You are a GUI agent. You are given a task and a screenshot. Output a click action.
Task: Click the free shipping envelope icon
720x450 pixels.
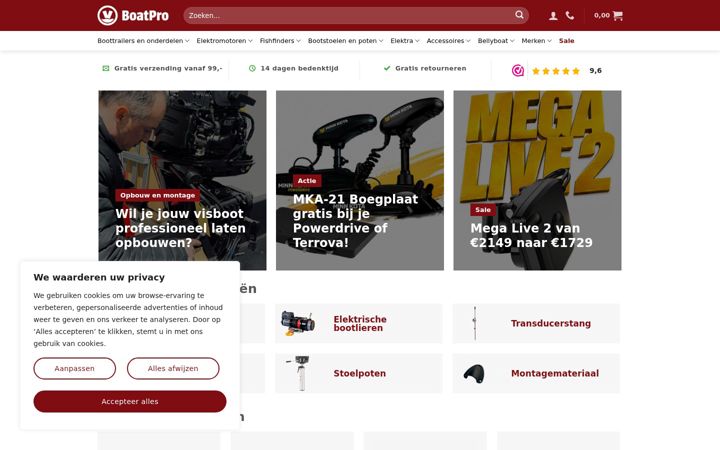pos(106,68)
